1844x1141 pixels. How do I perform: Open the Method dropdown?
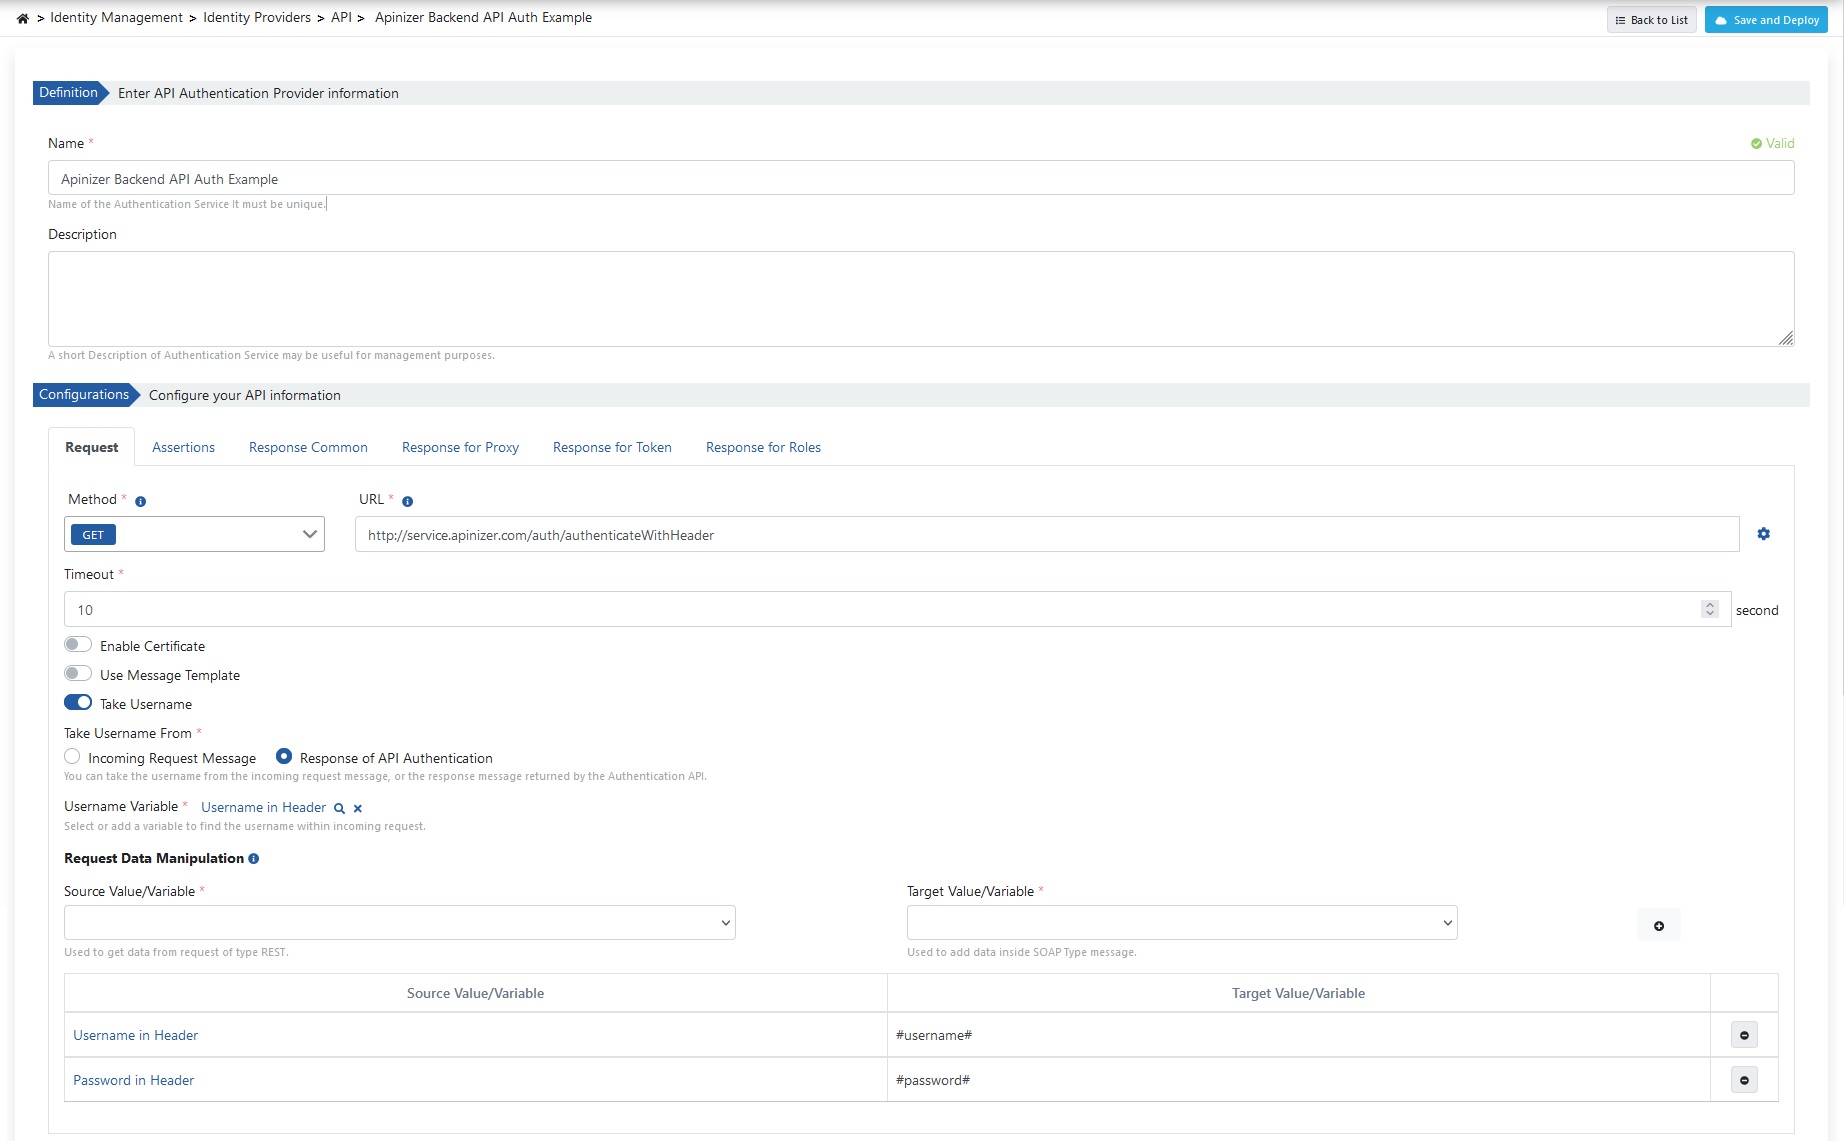(x=194, y=534)
